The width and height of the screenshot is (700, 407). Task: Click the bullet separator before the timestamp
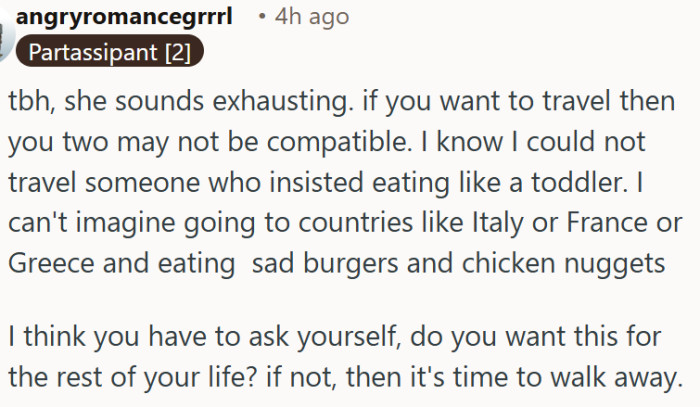tap(261, 17)
